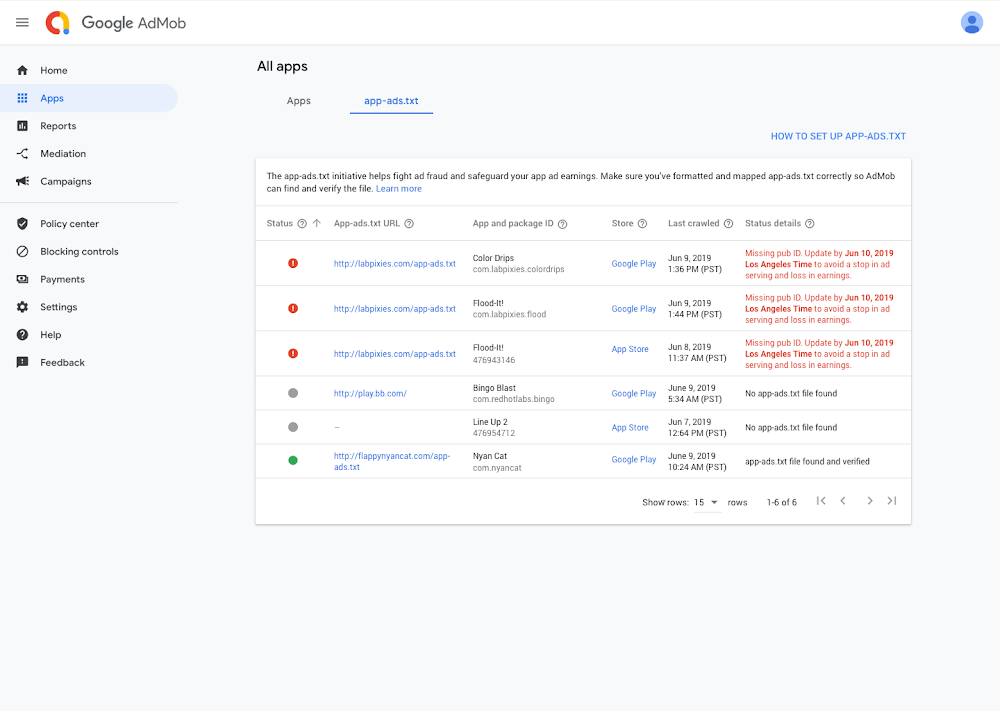This screenshot has height=711, width=1000.
Task: Click the Line Up 2 app name
Action: [490, 422]
